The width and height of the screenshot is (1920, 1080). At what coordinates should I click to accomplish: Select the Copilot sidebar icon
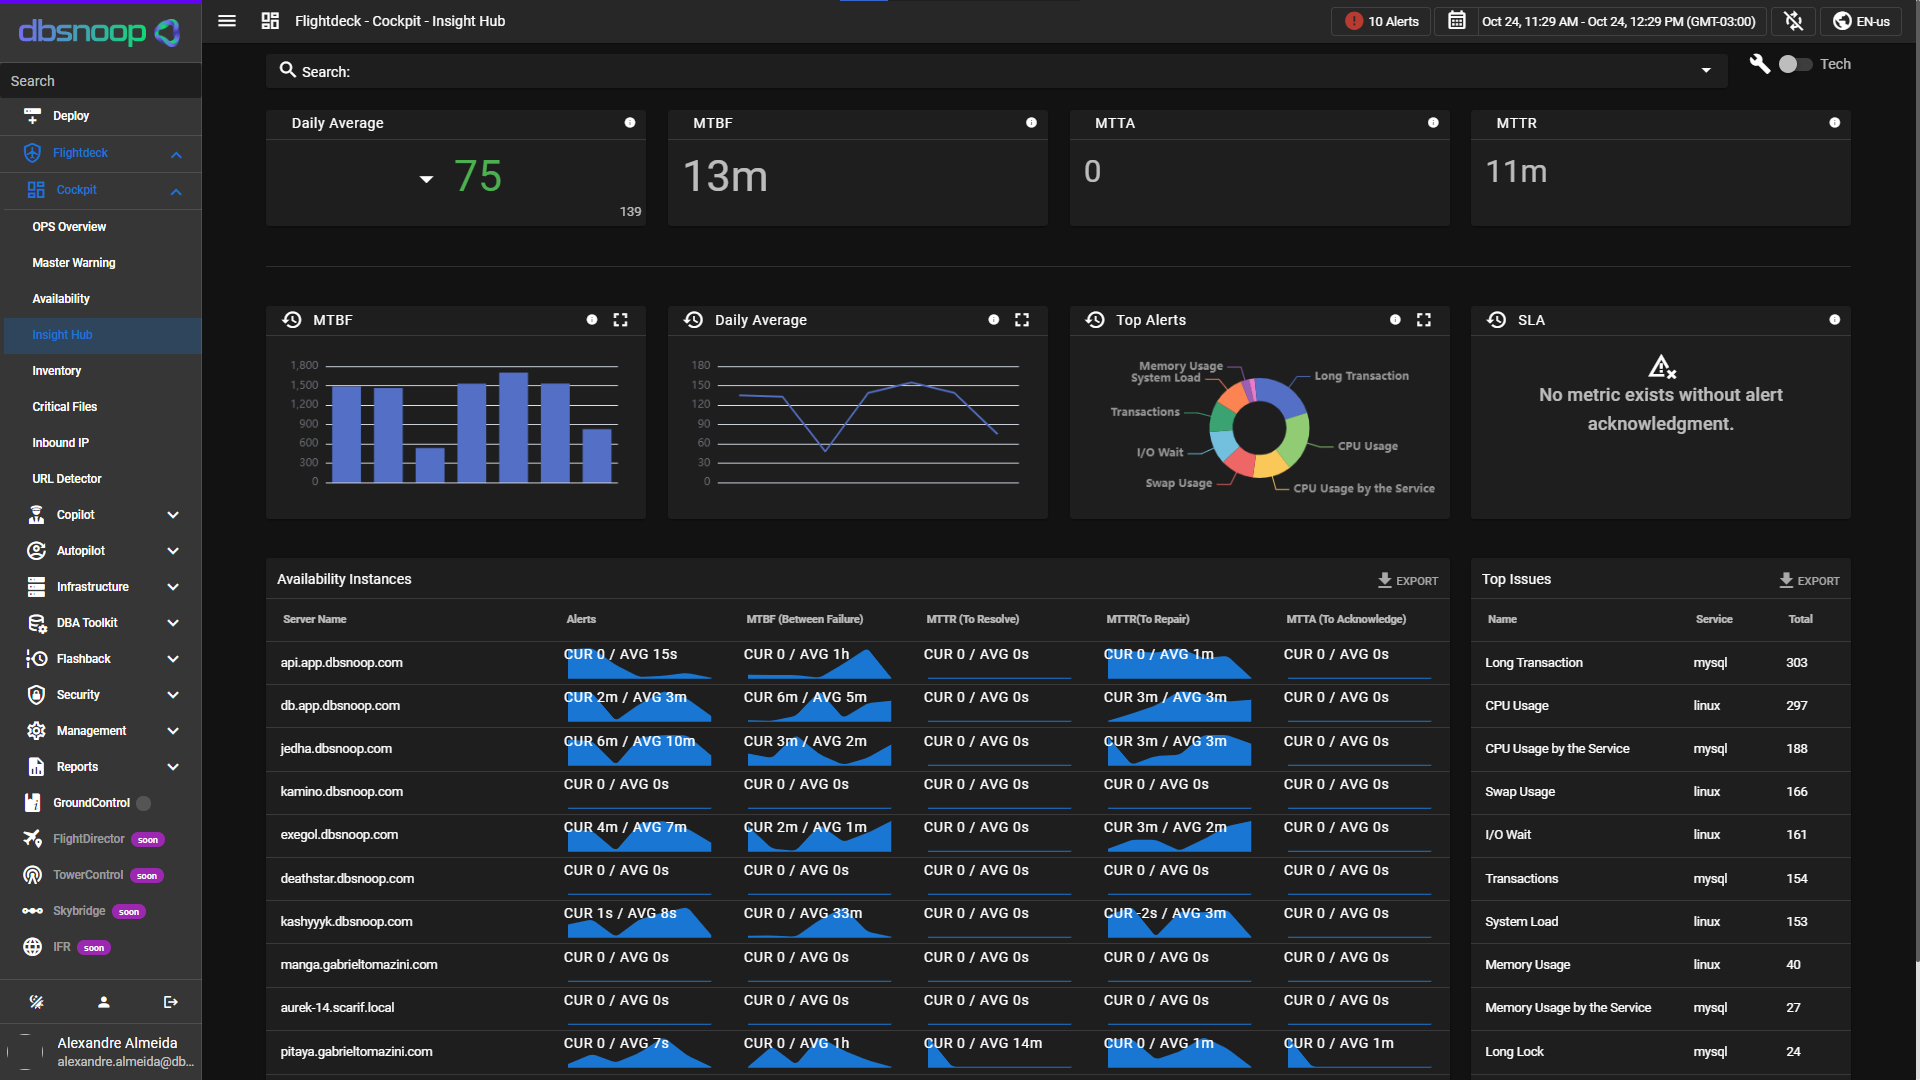36,514
